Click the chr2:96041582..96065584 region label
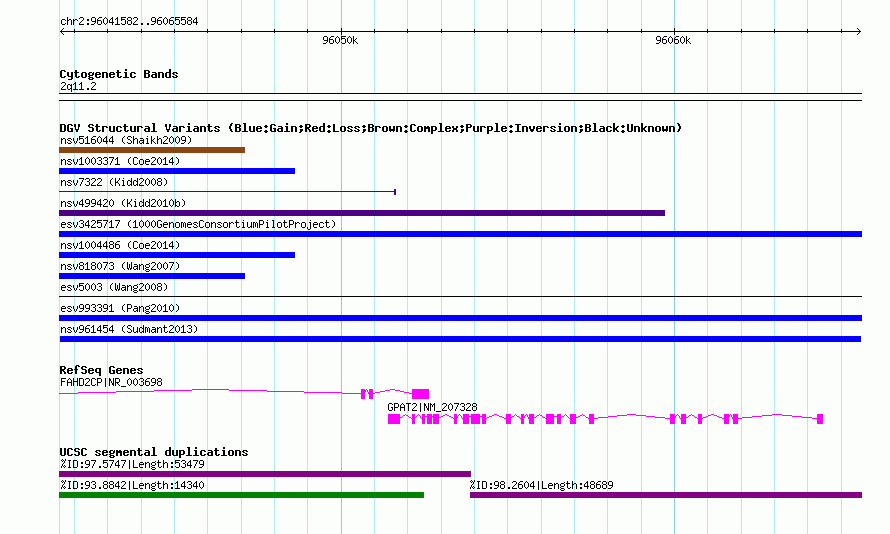890x534 pixels. (129, 22)
